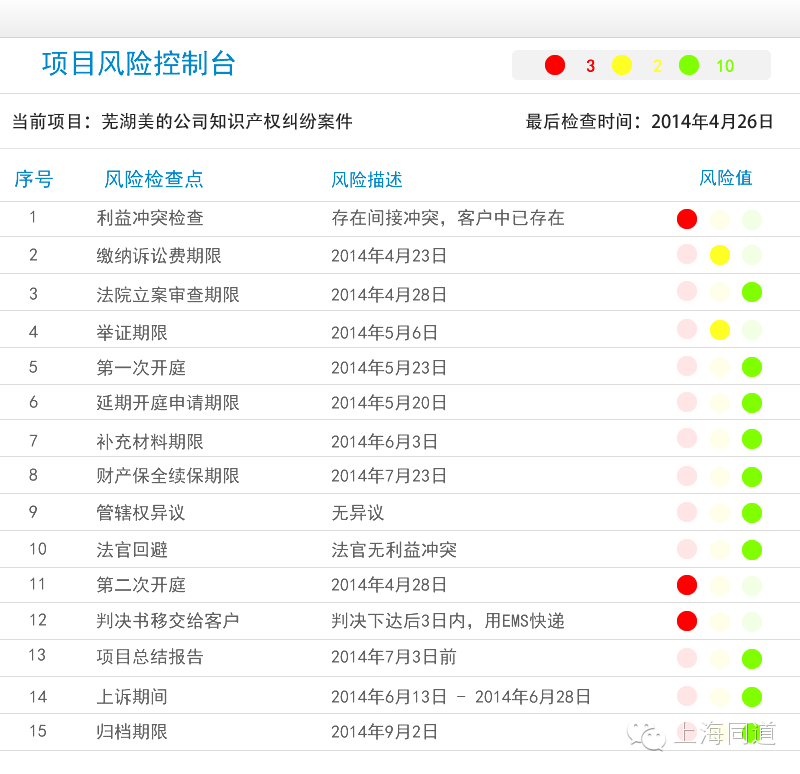Viewport: 800px width, 774px height.
Task: Click the 项目风险控制台 title
Action: (138, 64)
